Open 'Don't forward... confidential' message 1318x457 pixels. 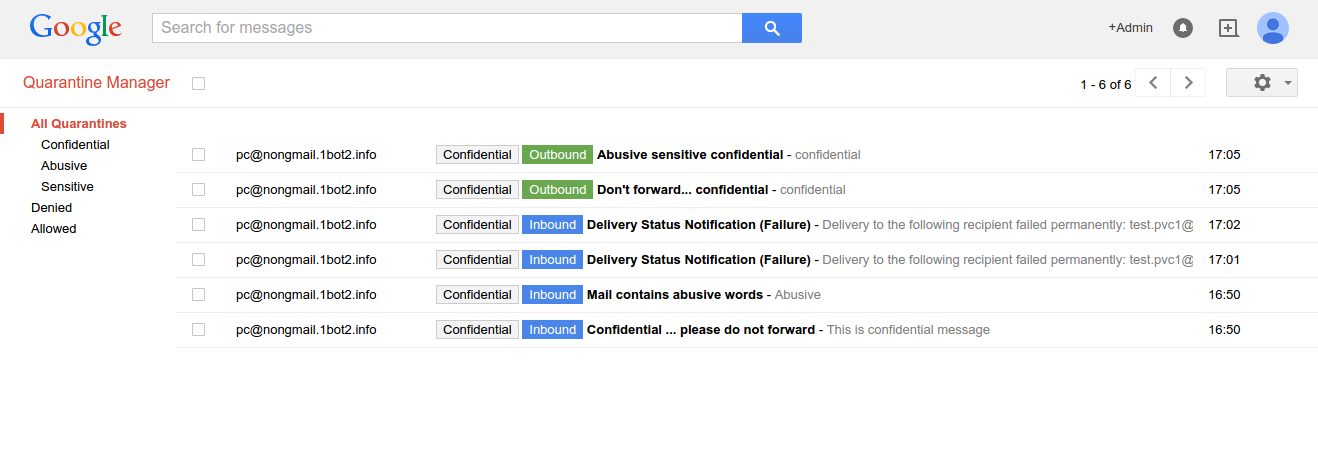(682, 190)
